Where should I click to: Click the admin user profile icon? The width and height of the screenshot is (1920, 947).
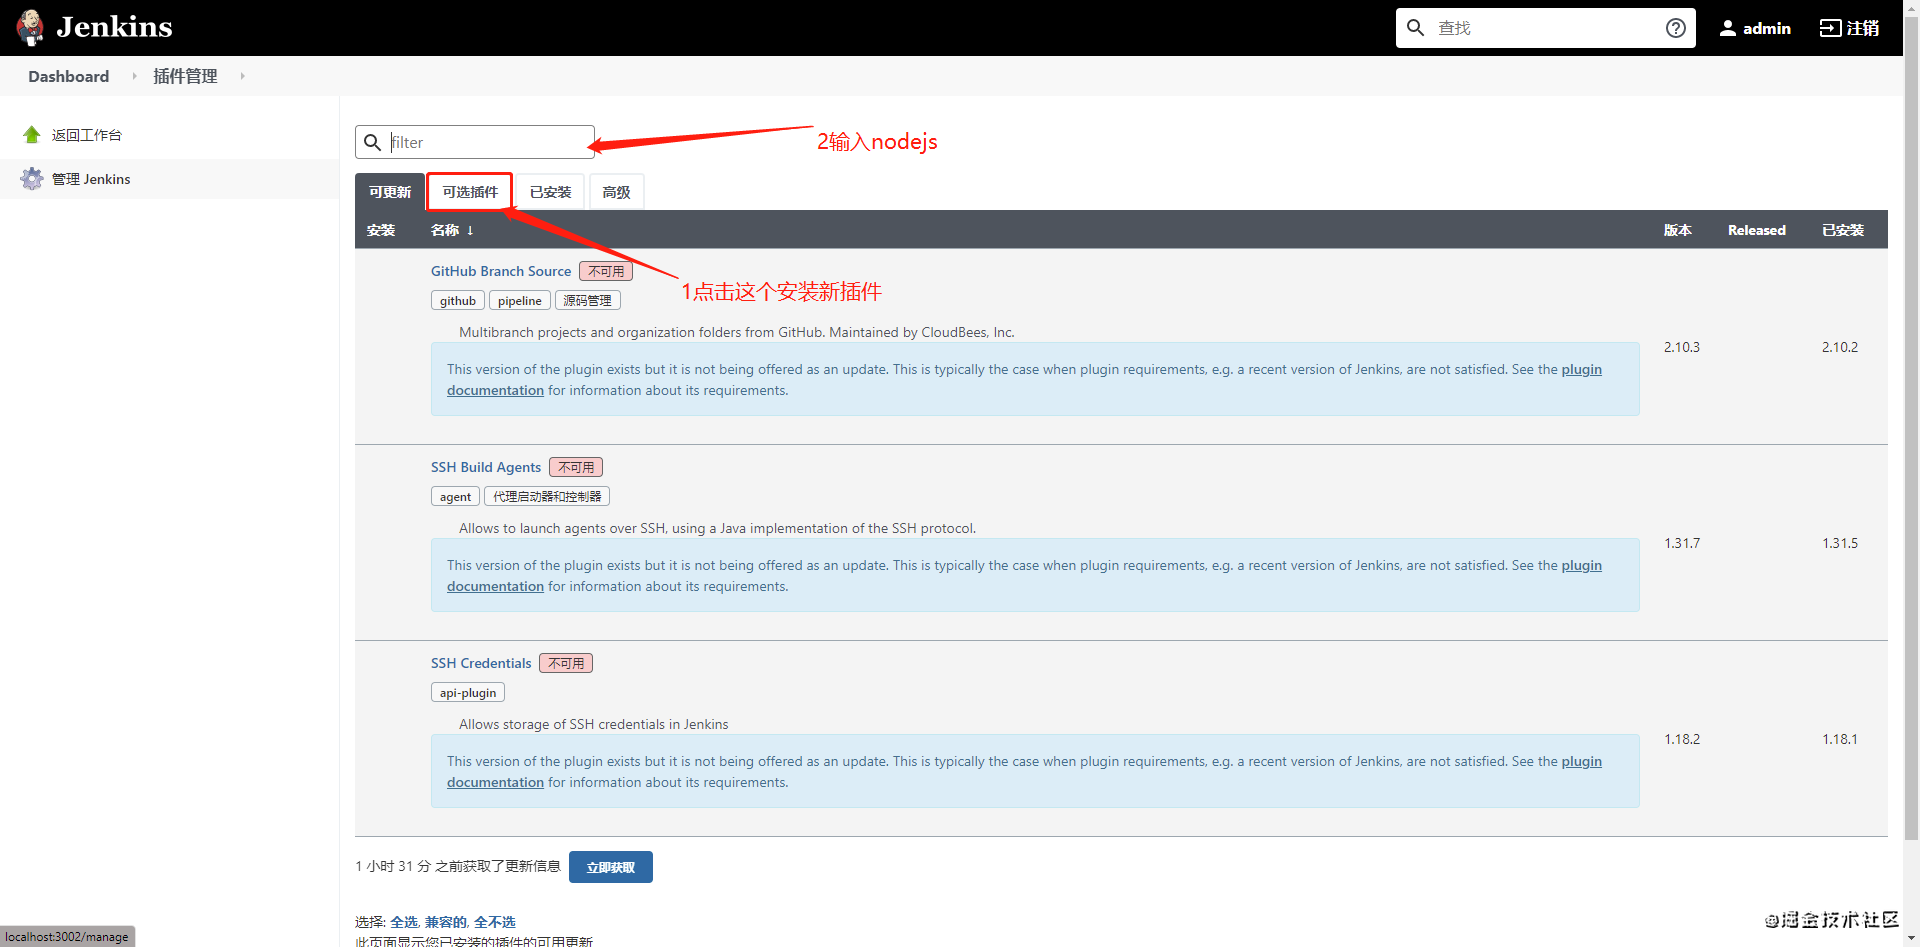1728,28
